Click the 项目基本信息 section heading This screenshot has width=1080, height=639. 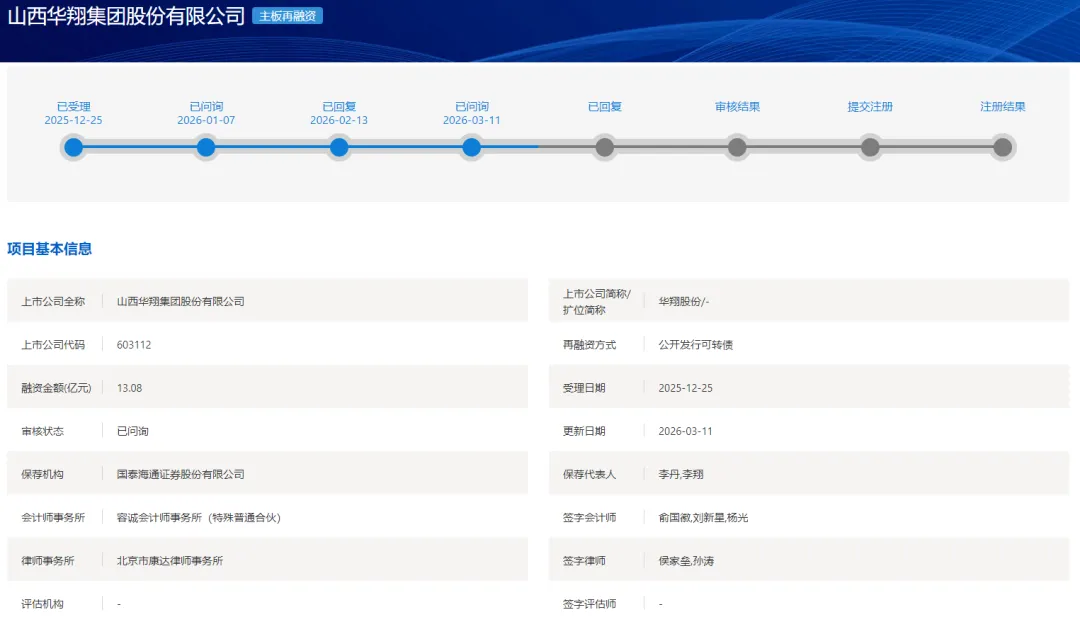click(x=50, y=249)
